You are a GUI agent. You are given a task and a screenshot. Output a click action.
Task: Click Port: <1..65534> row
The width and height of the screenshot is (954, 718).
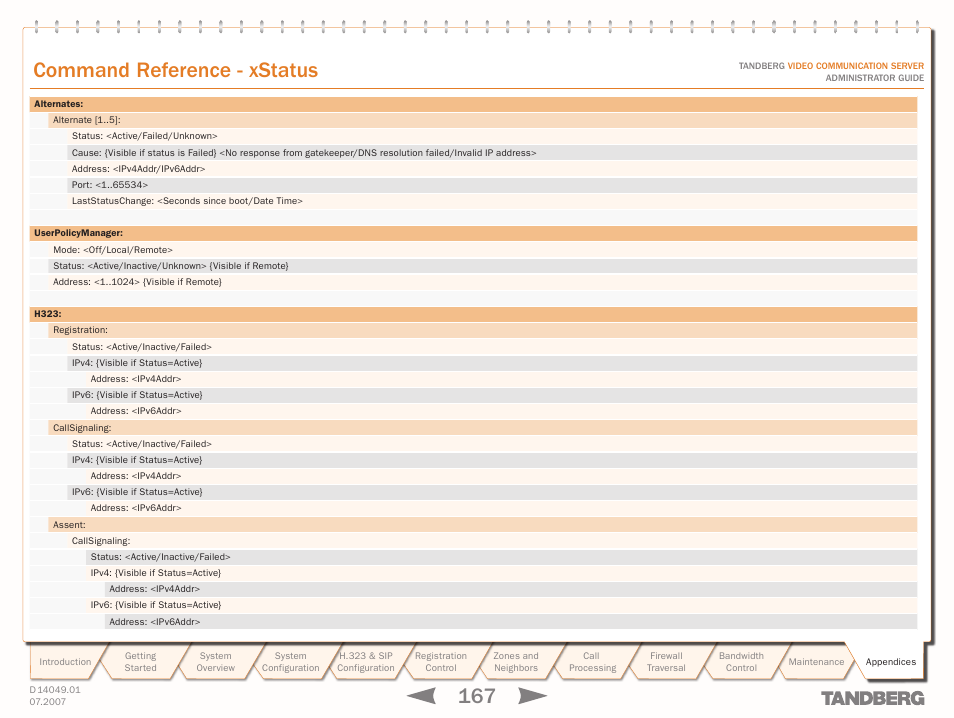click(492, 184)
